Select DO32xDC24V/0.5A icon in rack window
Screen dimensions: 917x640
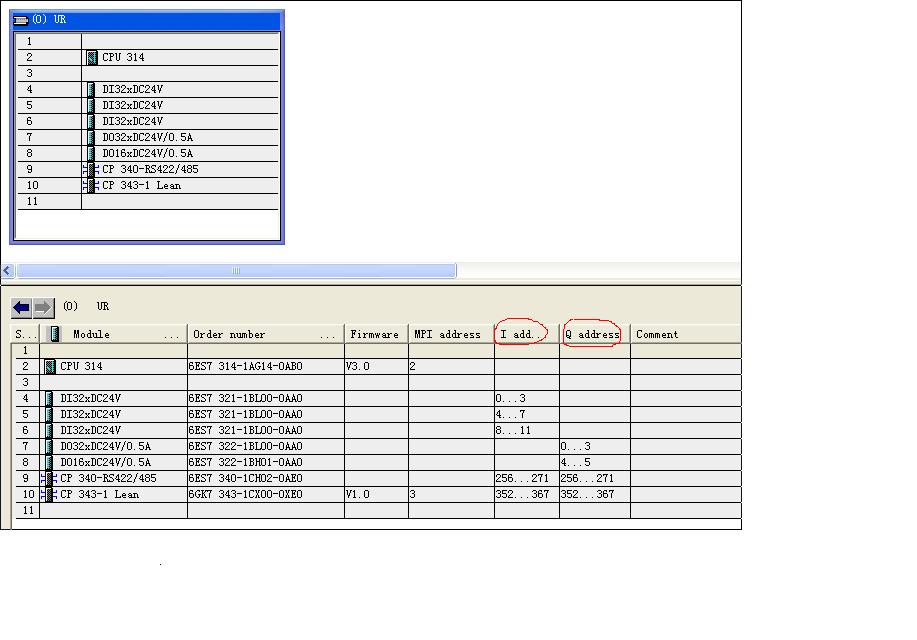(x=91, y=137)
